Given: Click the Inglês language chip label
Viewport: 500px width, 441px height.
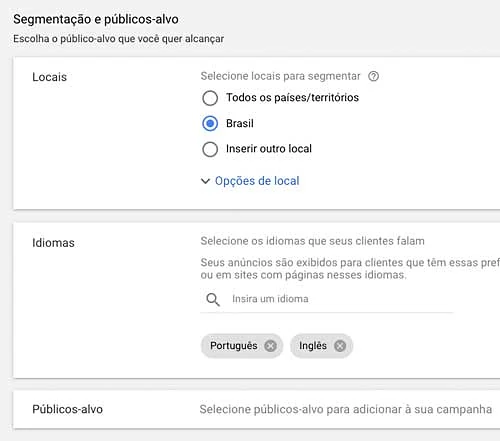Looking at the screenshot, I should coord(313,346).
